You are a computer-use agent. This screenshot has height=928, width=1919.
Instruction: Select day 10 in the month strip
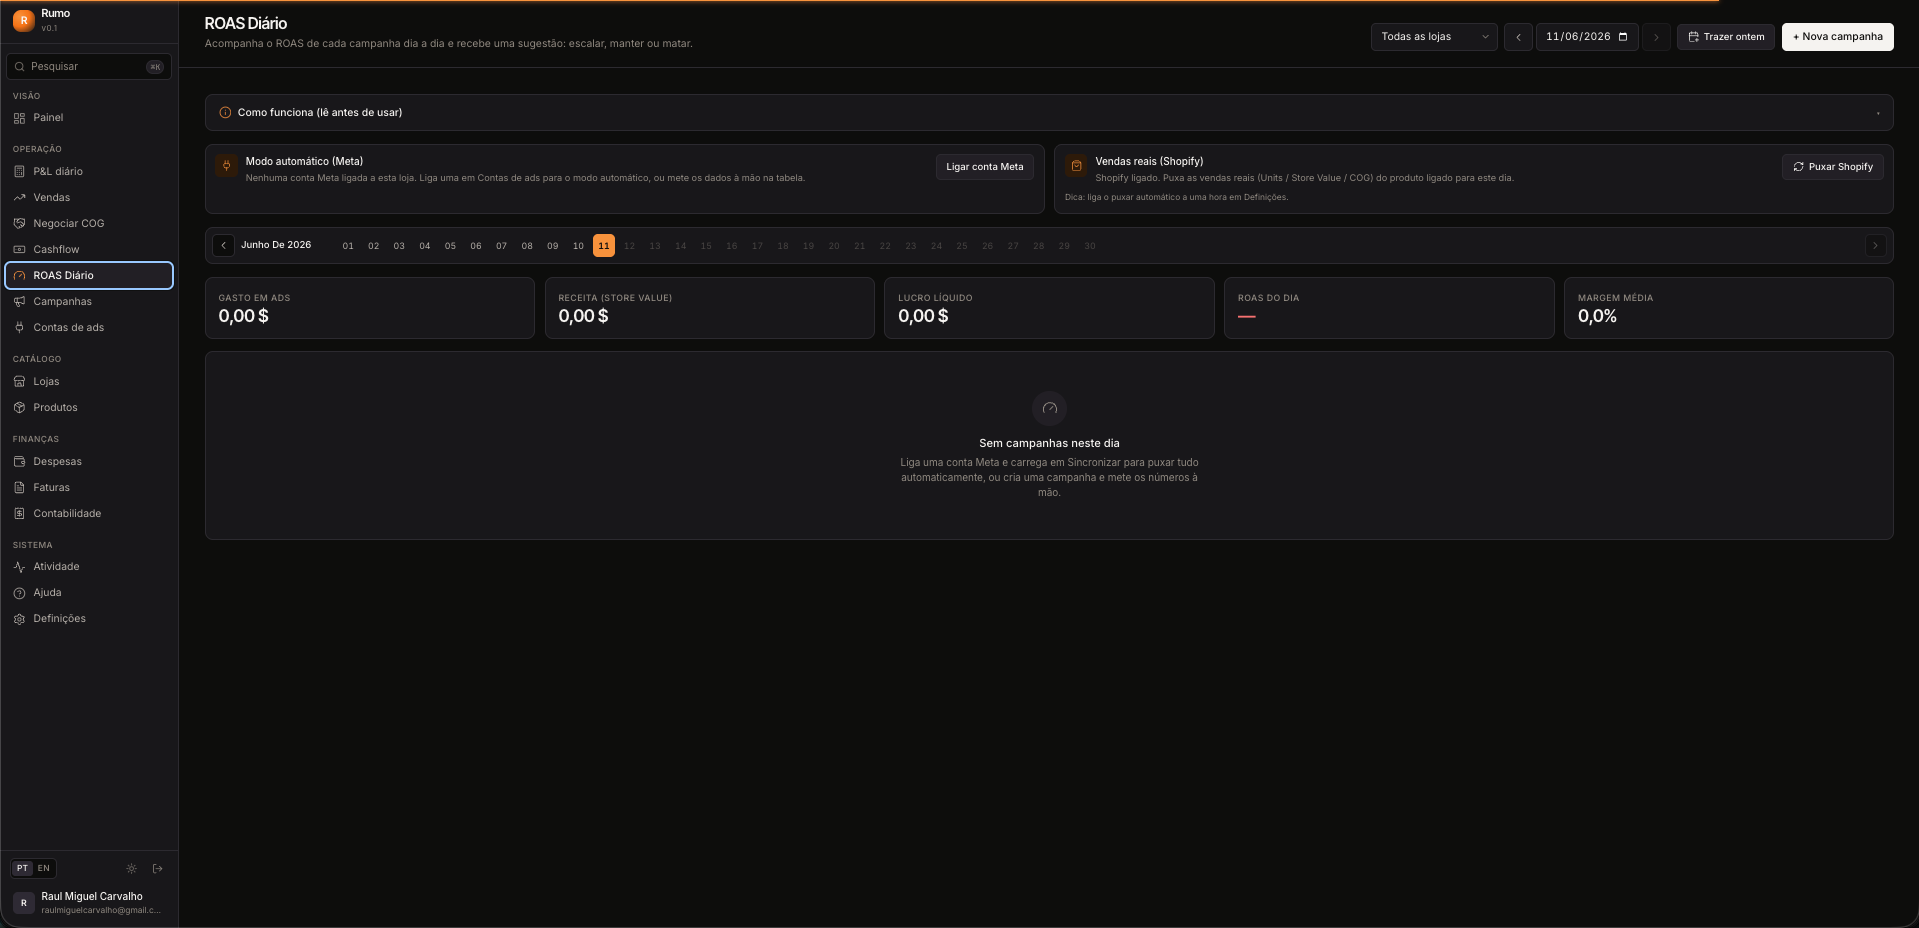click(578, 246)
